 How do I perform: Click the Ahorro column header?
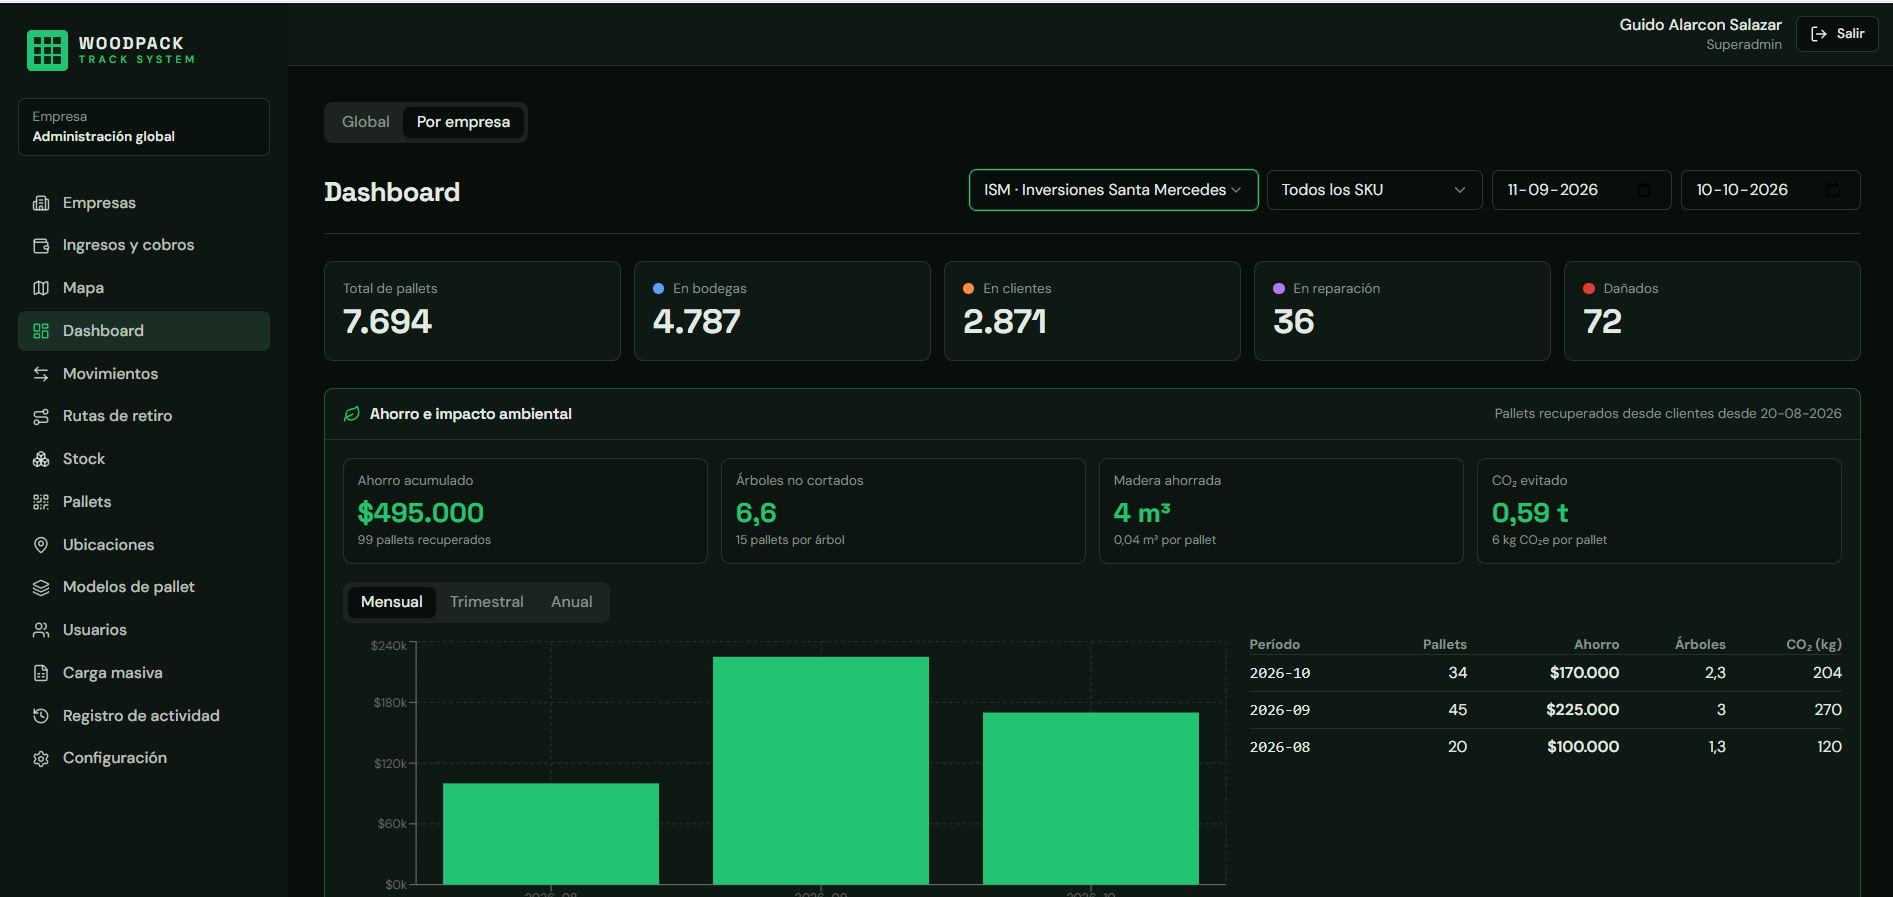click(1596, 645)
